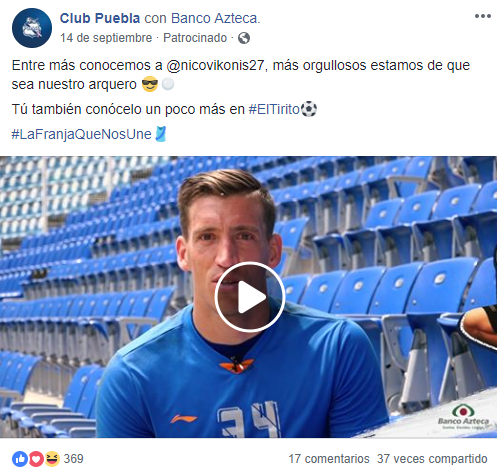Play the video with the play button
497x473 pixels.
coord(250,297)
